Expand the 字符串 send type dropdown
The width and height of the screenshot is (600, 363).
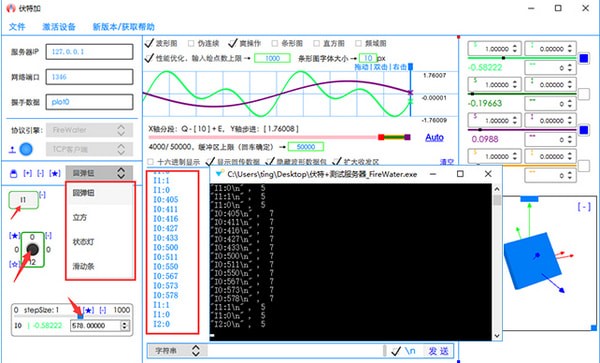pos(178,350)
